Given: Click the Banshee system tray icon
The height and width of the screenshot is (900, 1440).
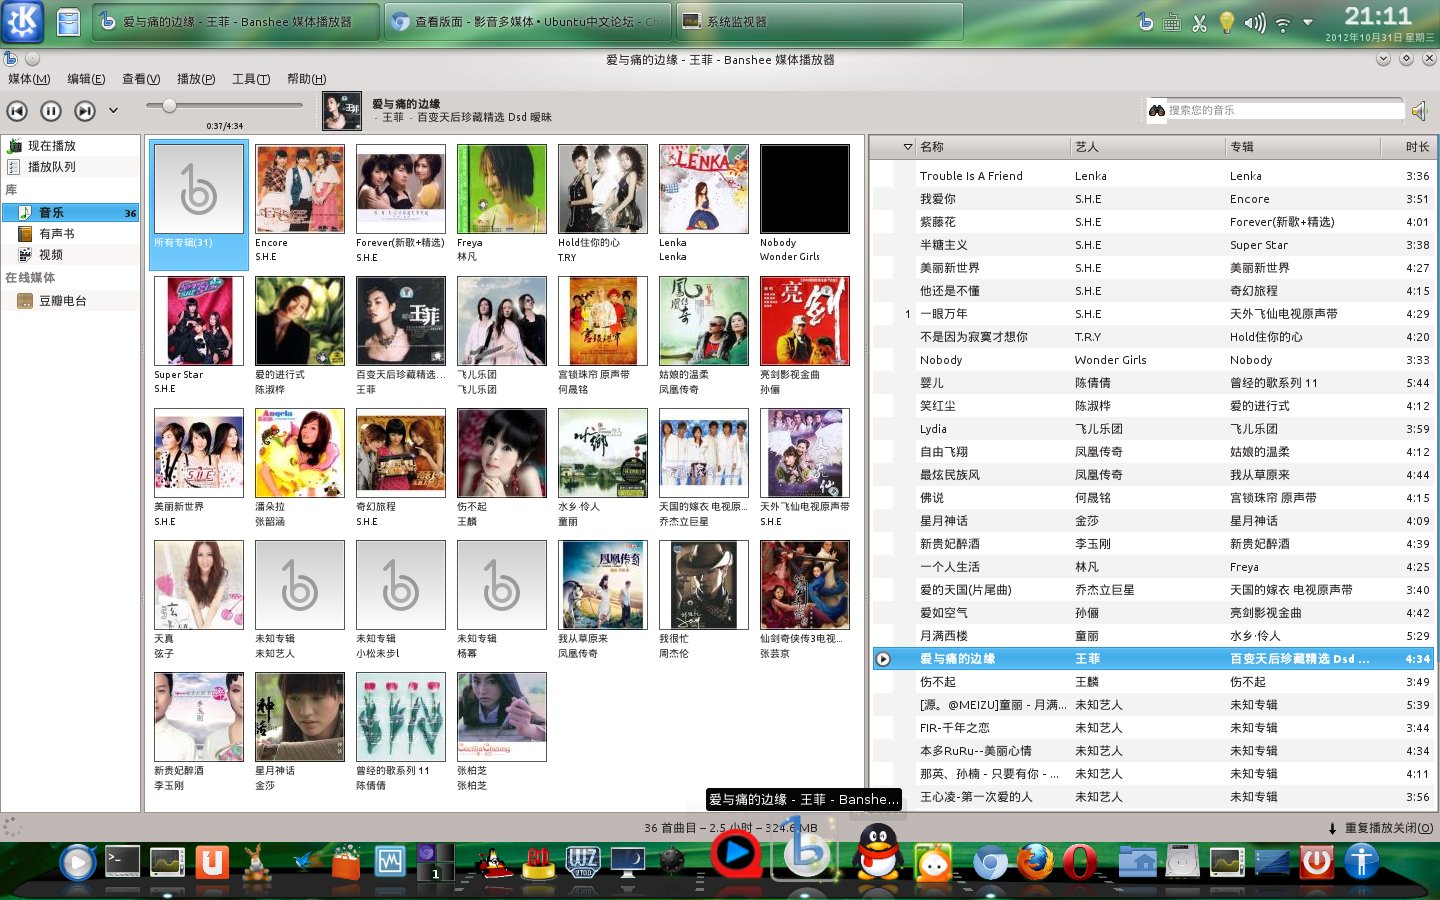Looking at the screenshot, I should click(1145, 22).
